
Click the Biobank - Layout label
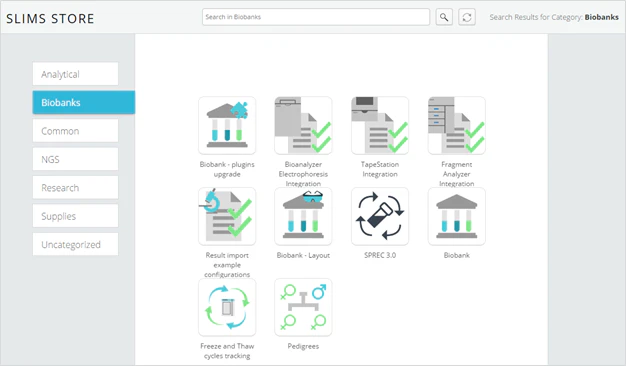[303, 255]
